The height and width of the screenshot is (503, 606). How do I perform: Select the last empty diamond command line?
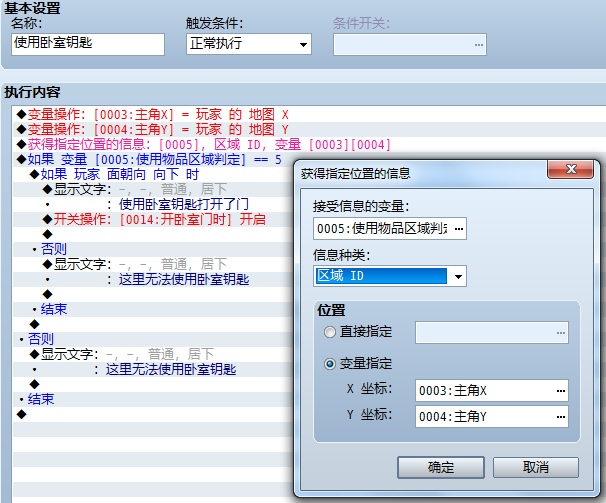click(22, 414)
